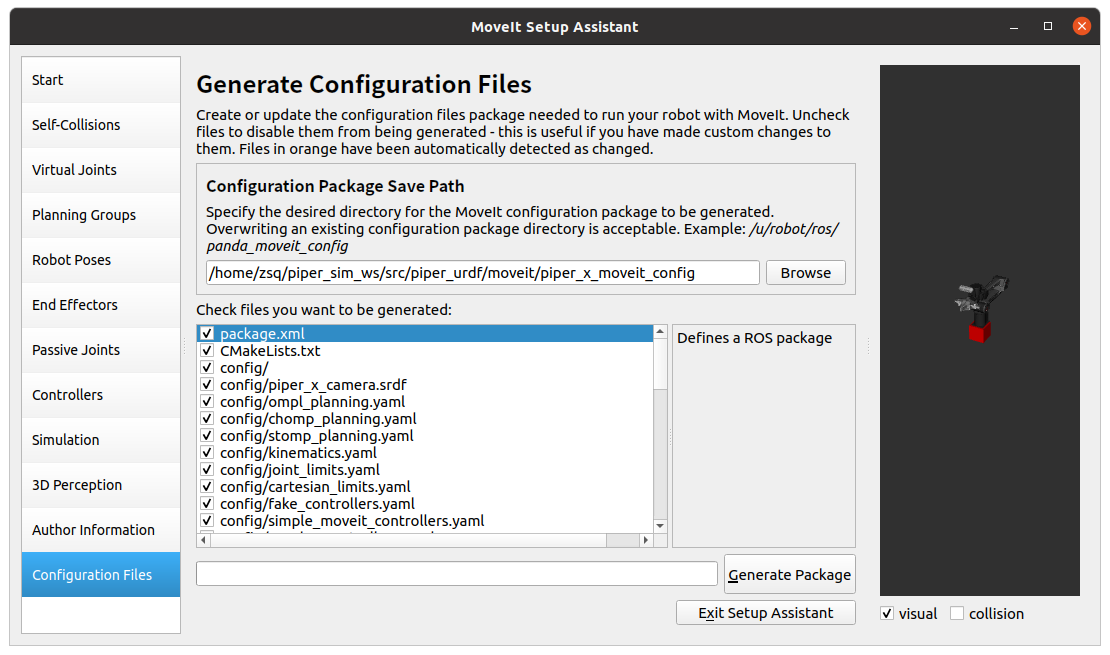The image size is (1110, 655).
Task: Toggle config/cartesian_limits.yaml checkbox
Action: click(x=207, y=486)
